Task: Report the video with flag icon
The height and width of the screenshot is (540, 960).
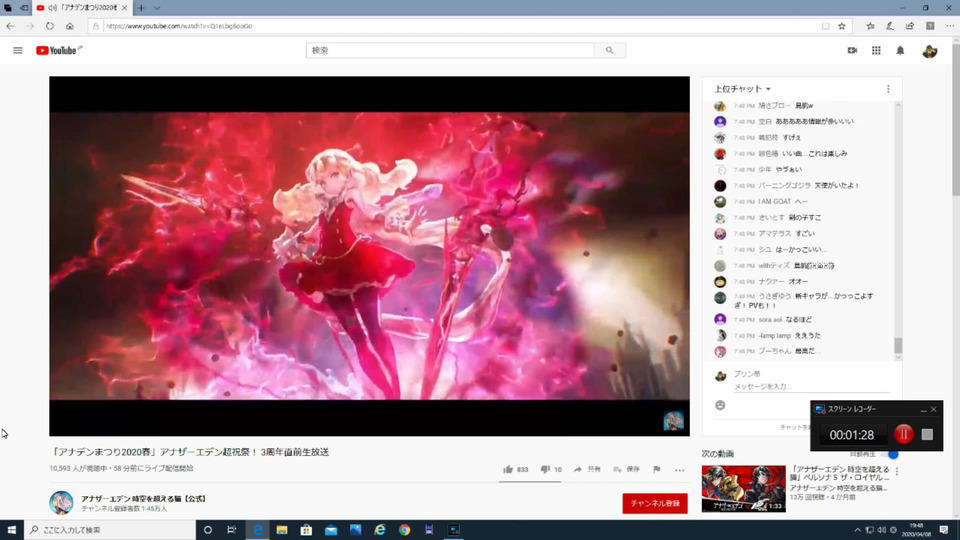Action: point(656,470)
